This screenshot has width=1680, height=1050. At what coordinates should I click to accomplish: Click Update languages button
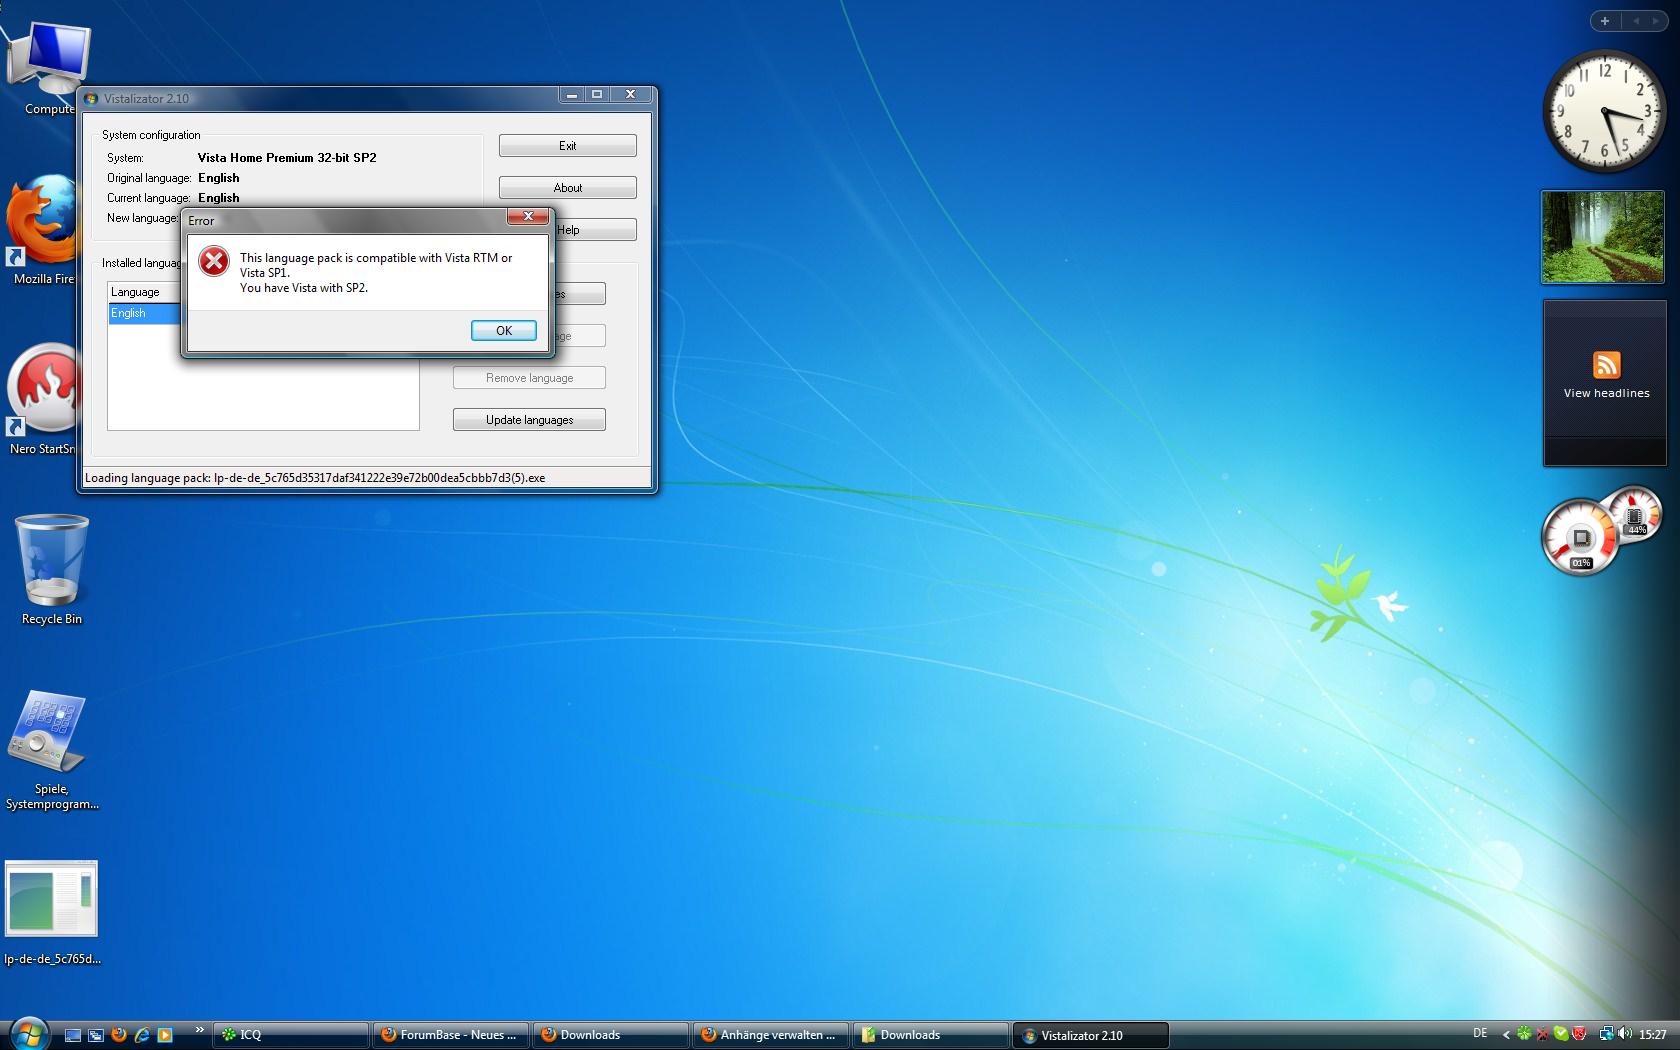(x=529, y=420)
